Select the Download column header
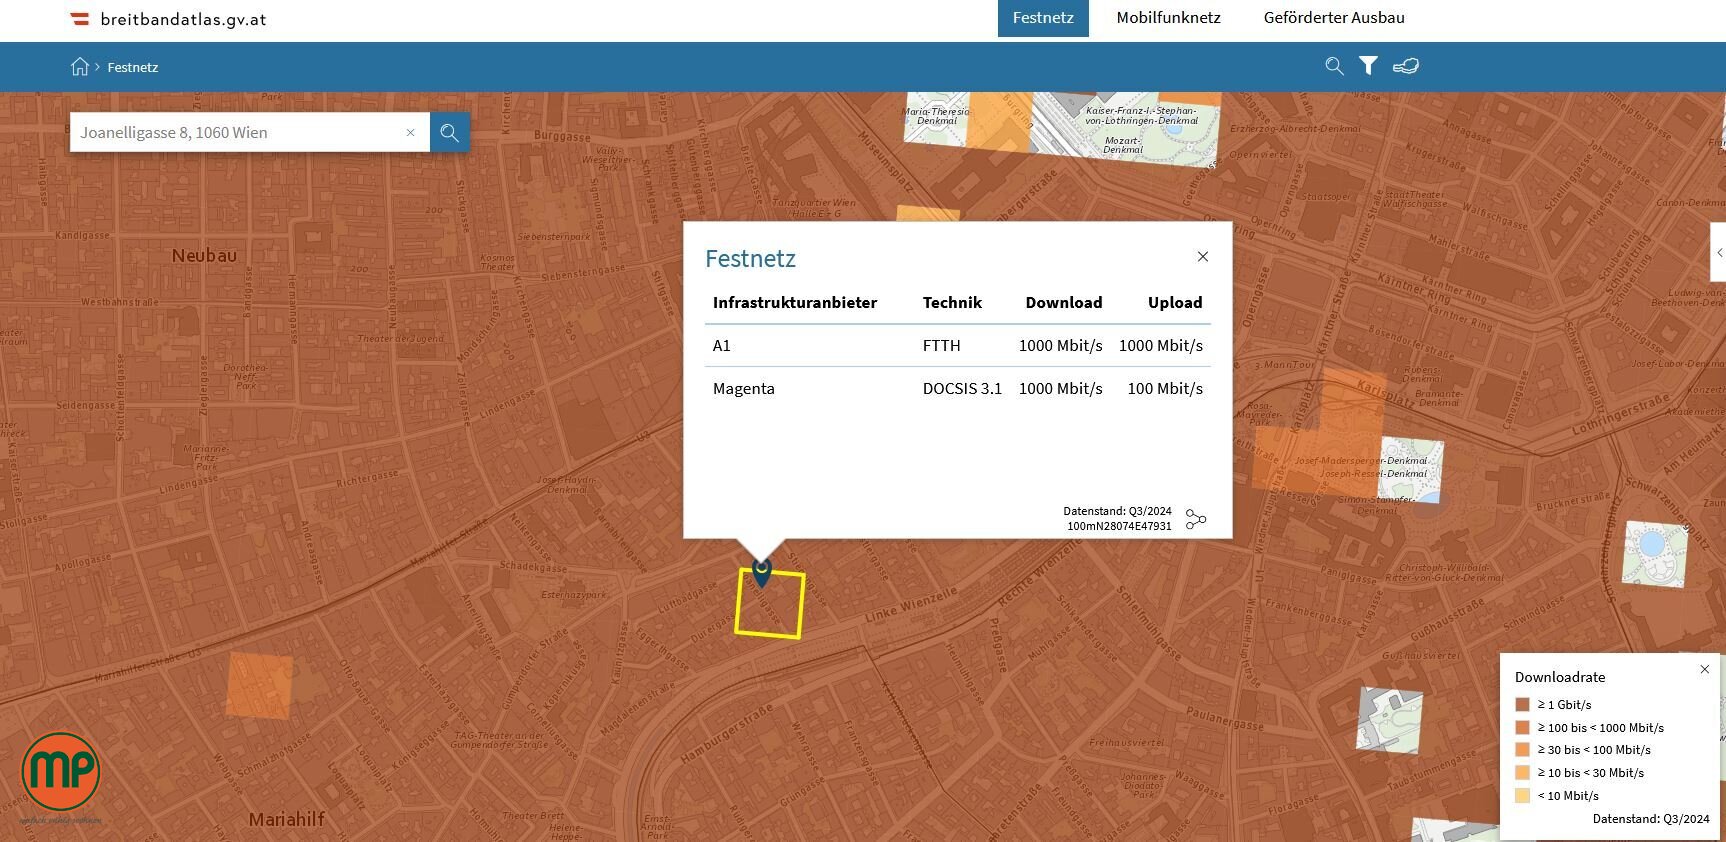Image resolution: width=1726 pixels, height=842 pixels. coord(1064,302)
